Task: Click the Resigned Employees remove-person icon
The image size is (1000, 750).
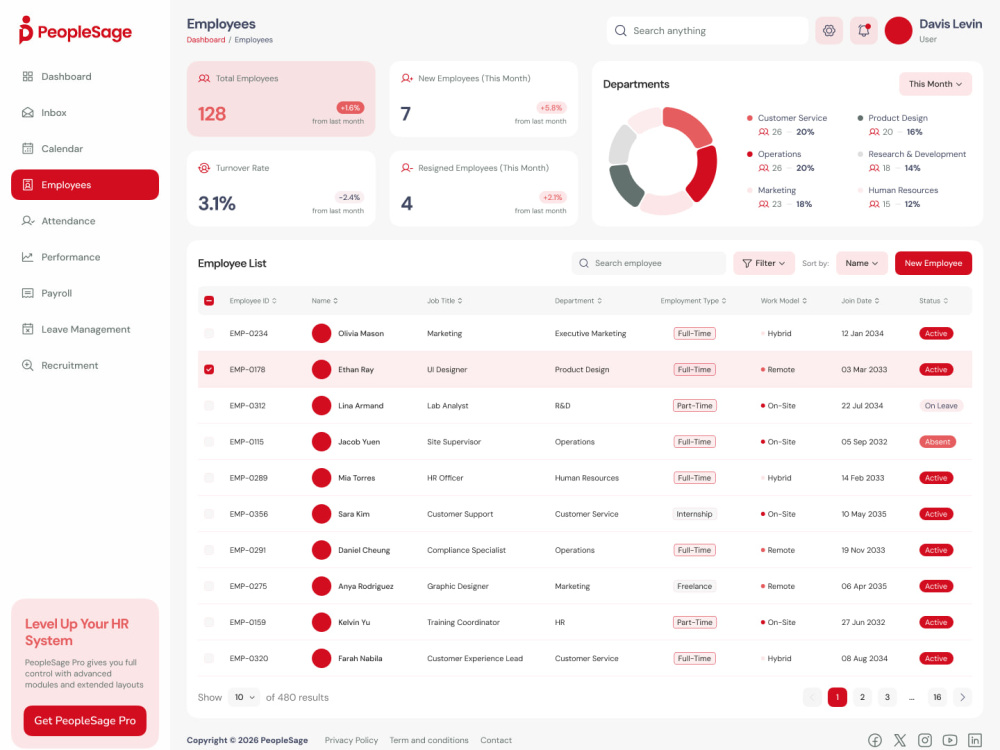Action: (x=407, y=168)
